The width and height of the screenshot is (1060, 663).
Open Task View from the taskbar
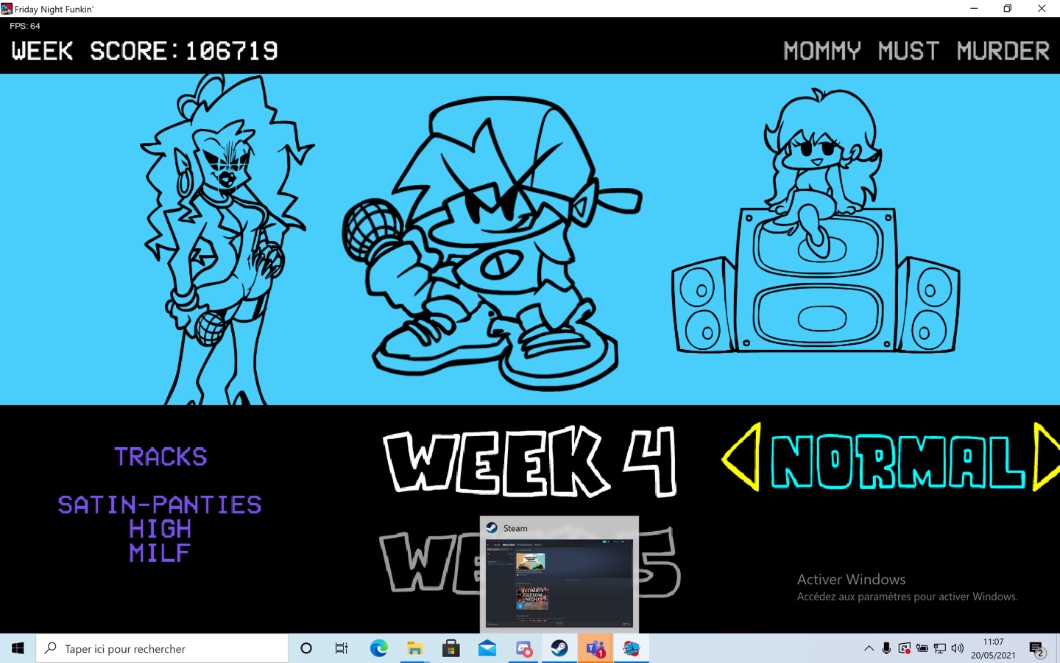tap(342, 648)
